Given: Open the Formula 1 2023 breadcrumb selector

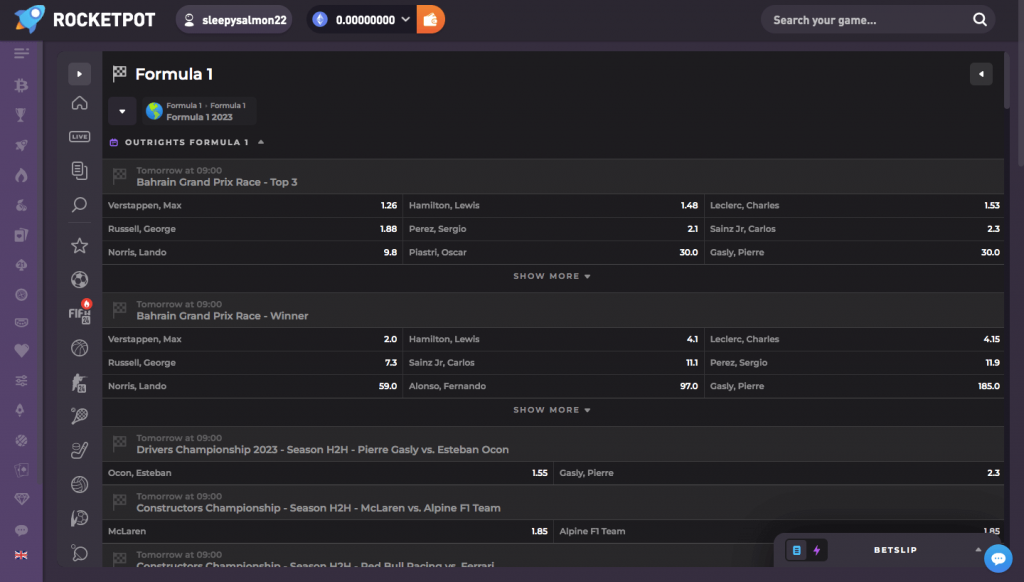Looking at the screenshot, I should point(199,111).
